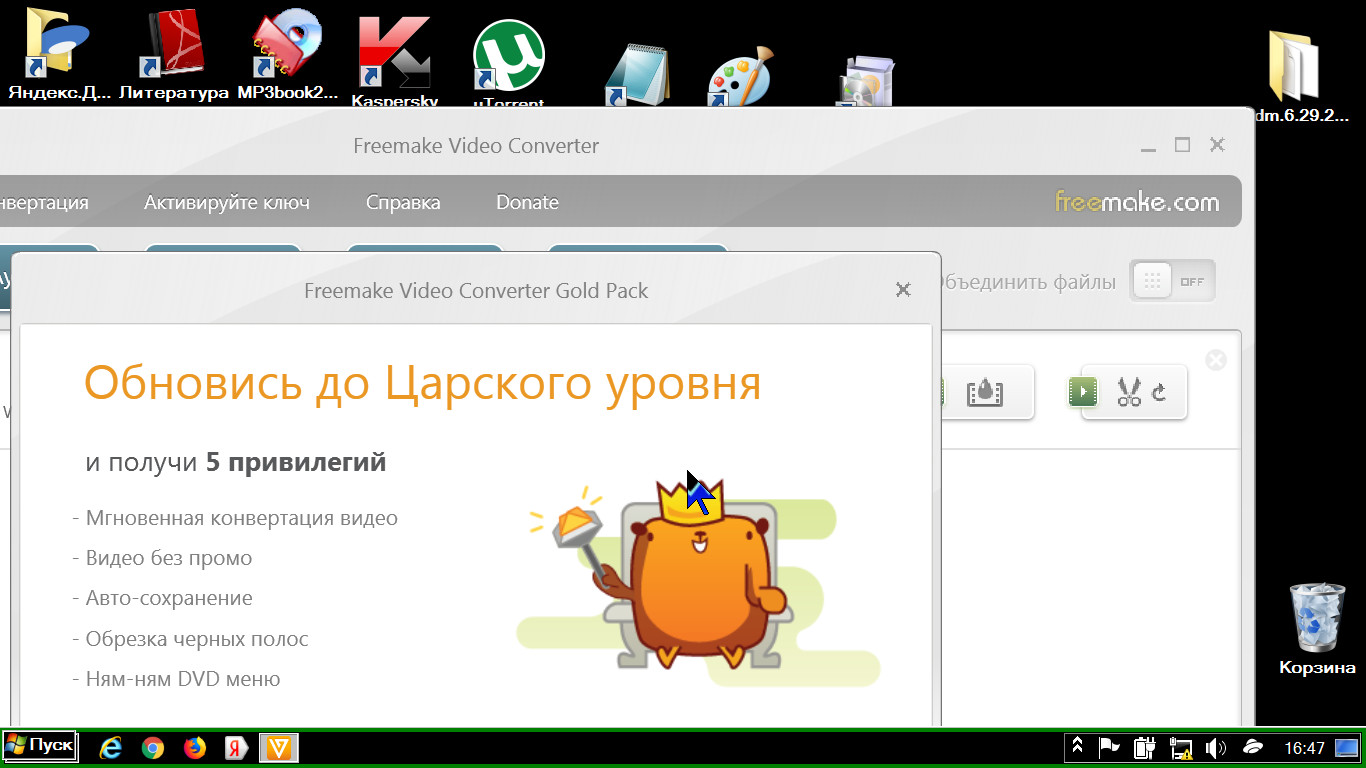
Task: Click the text Ням-ням DVD меню
Action: click(x=183, y=679)
